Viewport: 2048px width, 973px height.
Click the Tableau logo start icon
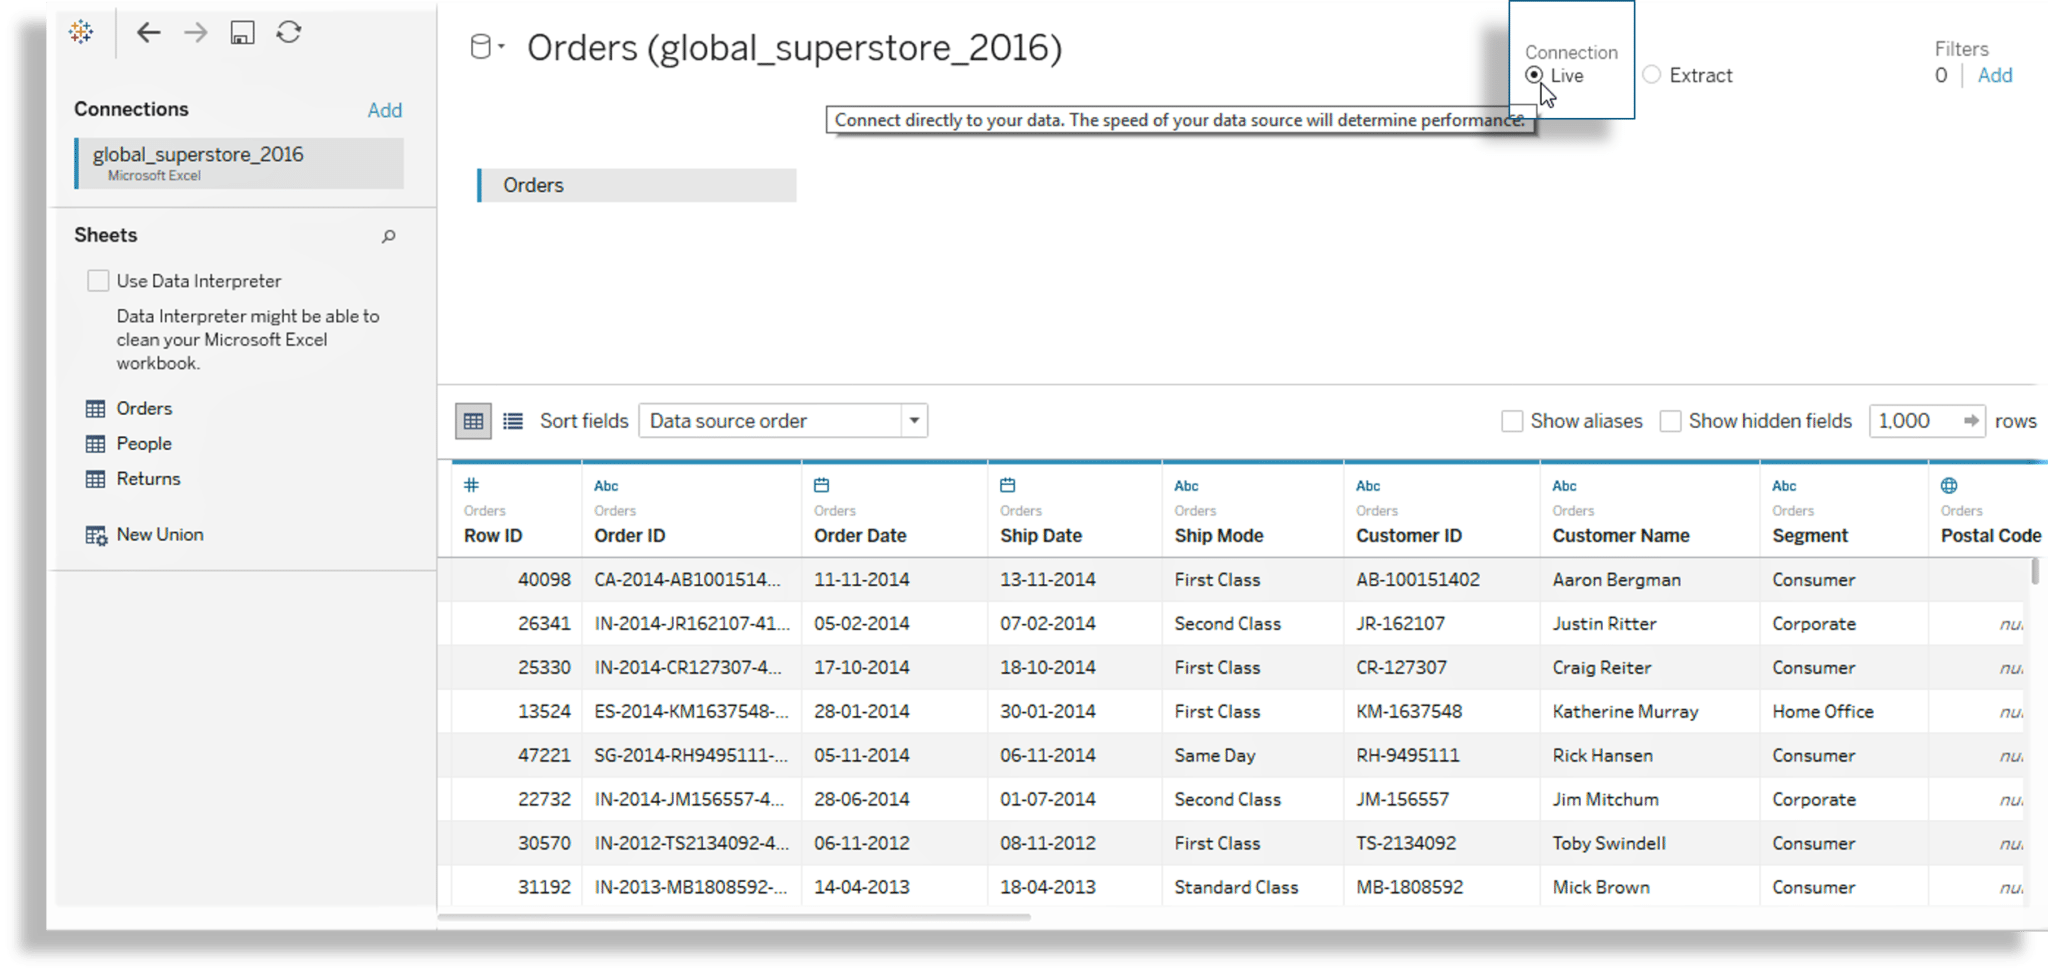(x=81, y=32)
